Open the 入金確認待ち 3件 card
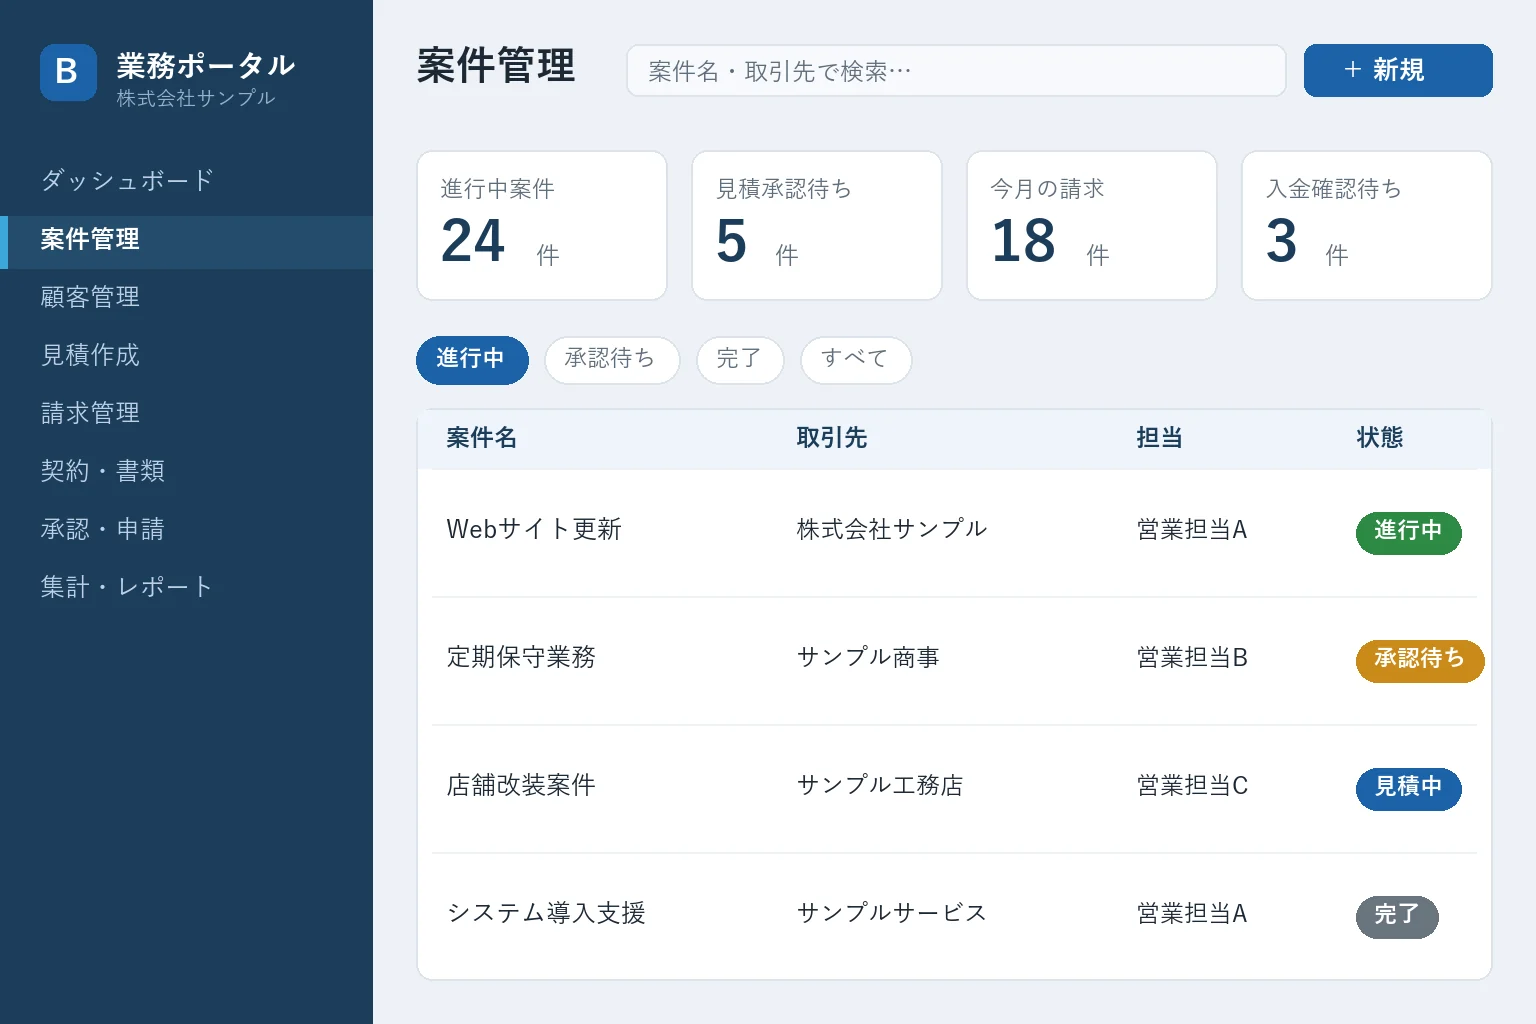Viewport: 1536px width, 1024px height. pyautogui.click(x=1367, y=225)
